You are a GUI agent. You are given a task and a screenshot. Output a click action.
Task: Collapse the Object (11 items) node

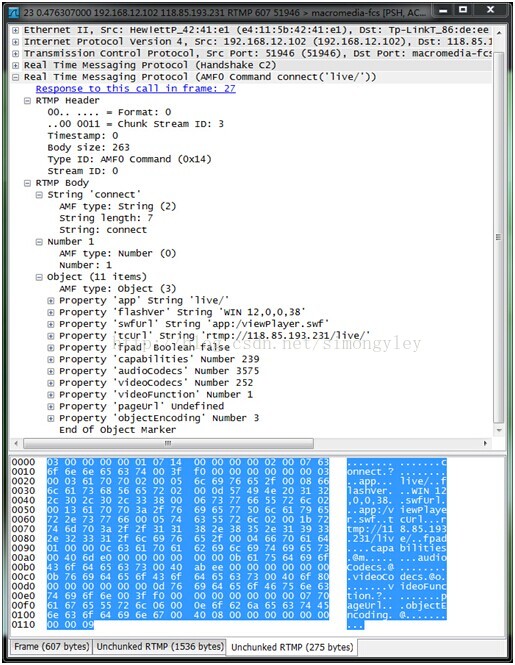[39, 277]
